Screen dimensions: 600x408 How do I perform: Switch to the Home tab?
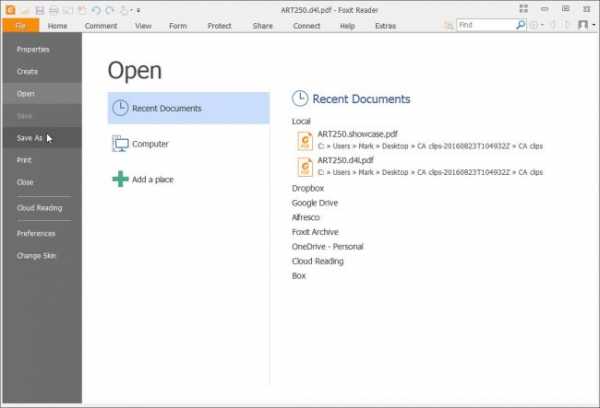pos(57,26)
